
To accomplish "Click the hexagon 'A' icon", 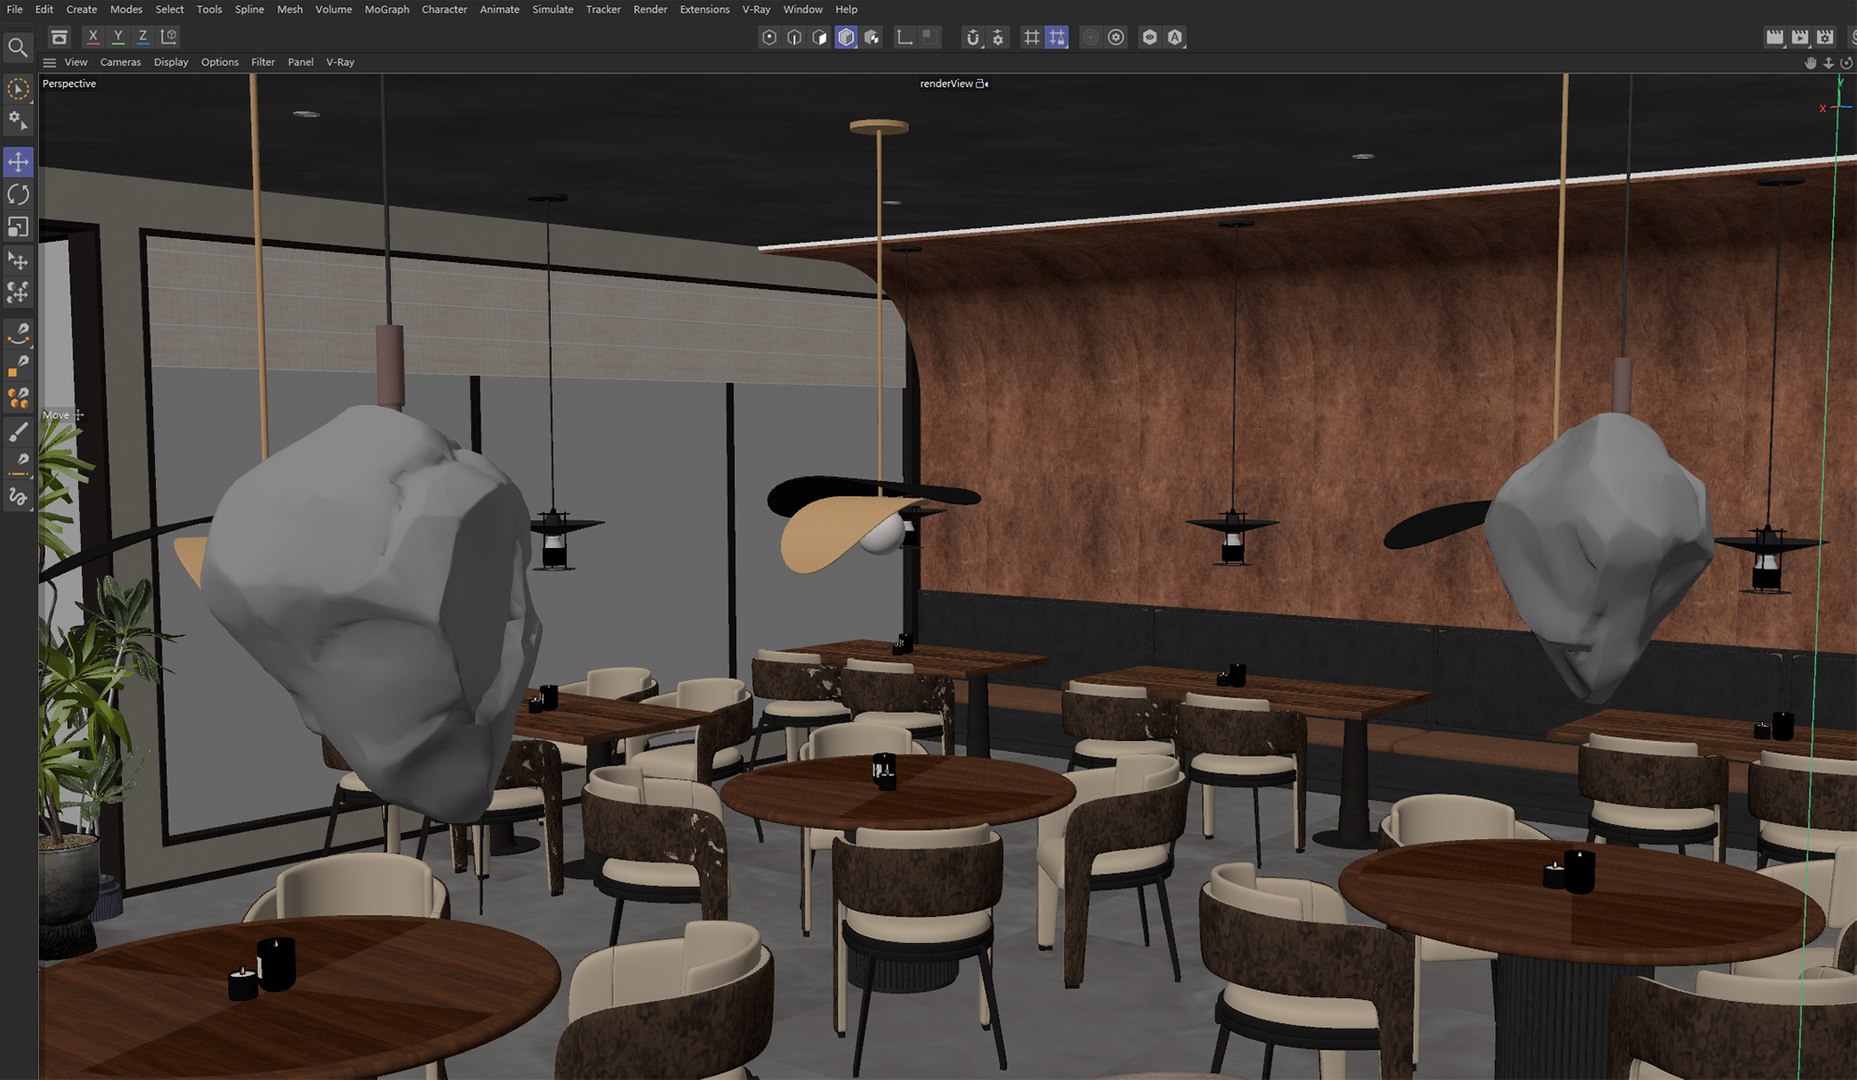I will 1175,37.
